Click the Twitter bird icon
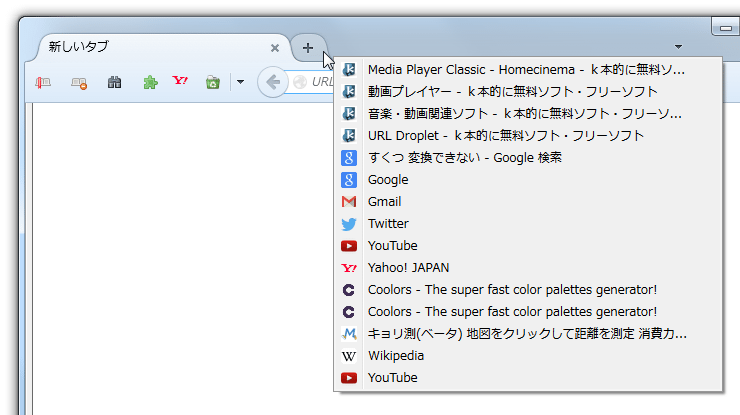Image resolution: width=740 pixels, height=415 pixels. (349, 224)
